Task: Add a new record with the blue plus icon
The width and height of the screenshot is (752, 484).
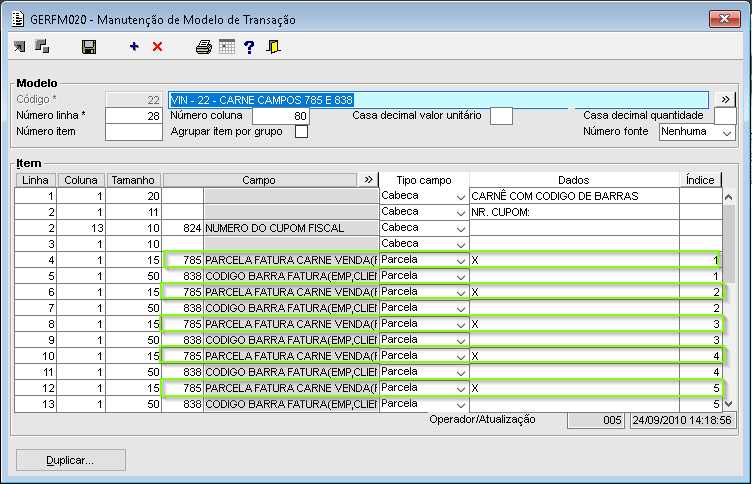Action: [134, 47]
